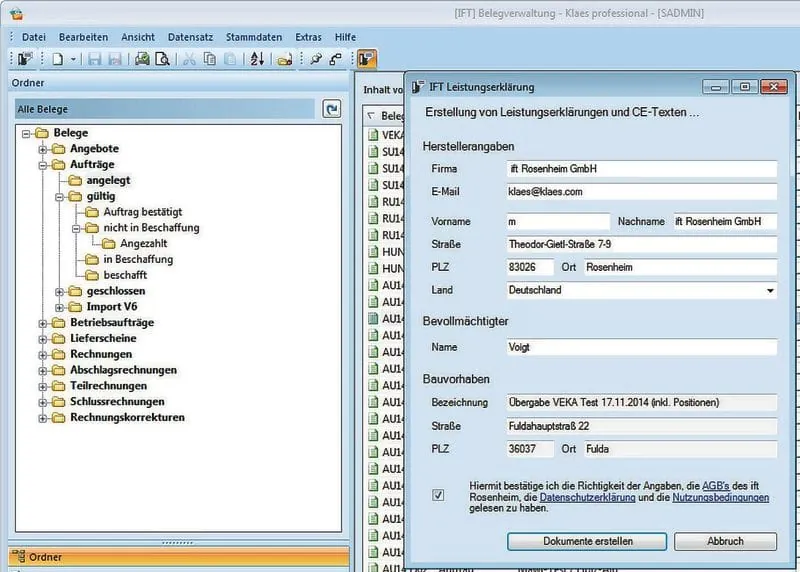Click the new document toolbar icon

pos(59,59)
